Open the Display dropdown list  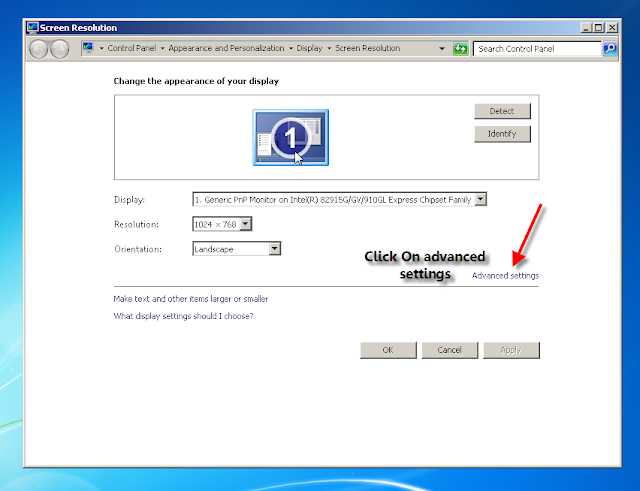(340, 200)
